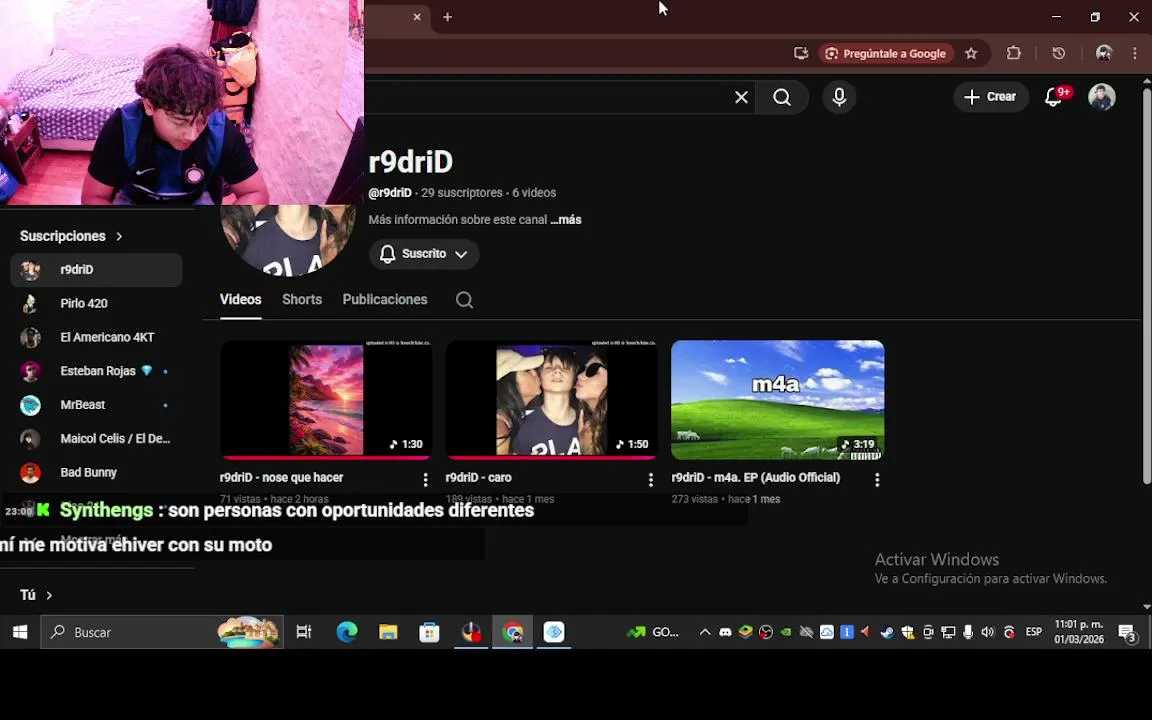This screenshot has height=720, width=1152.
Task: Click the NVIDIA tray icon
Action: pos(786,632)
